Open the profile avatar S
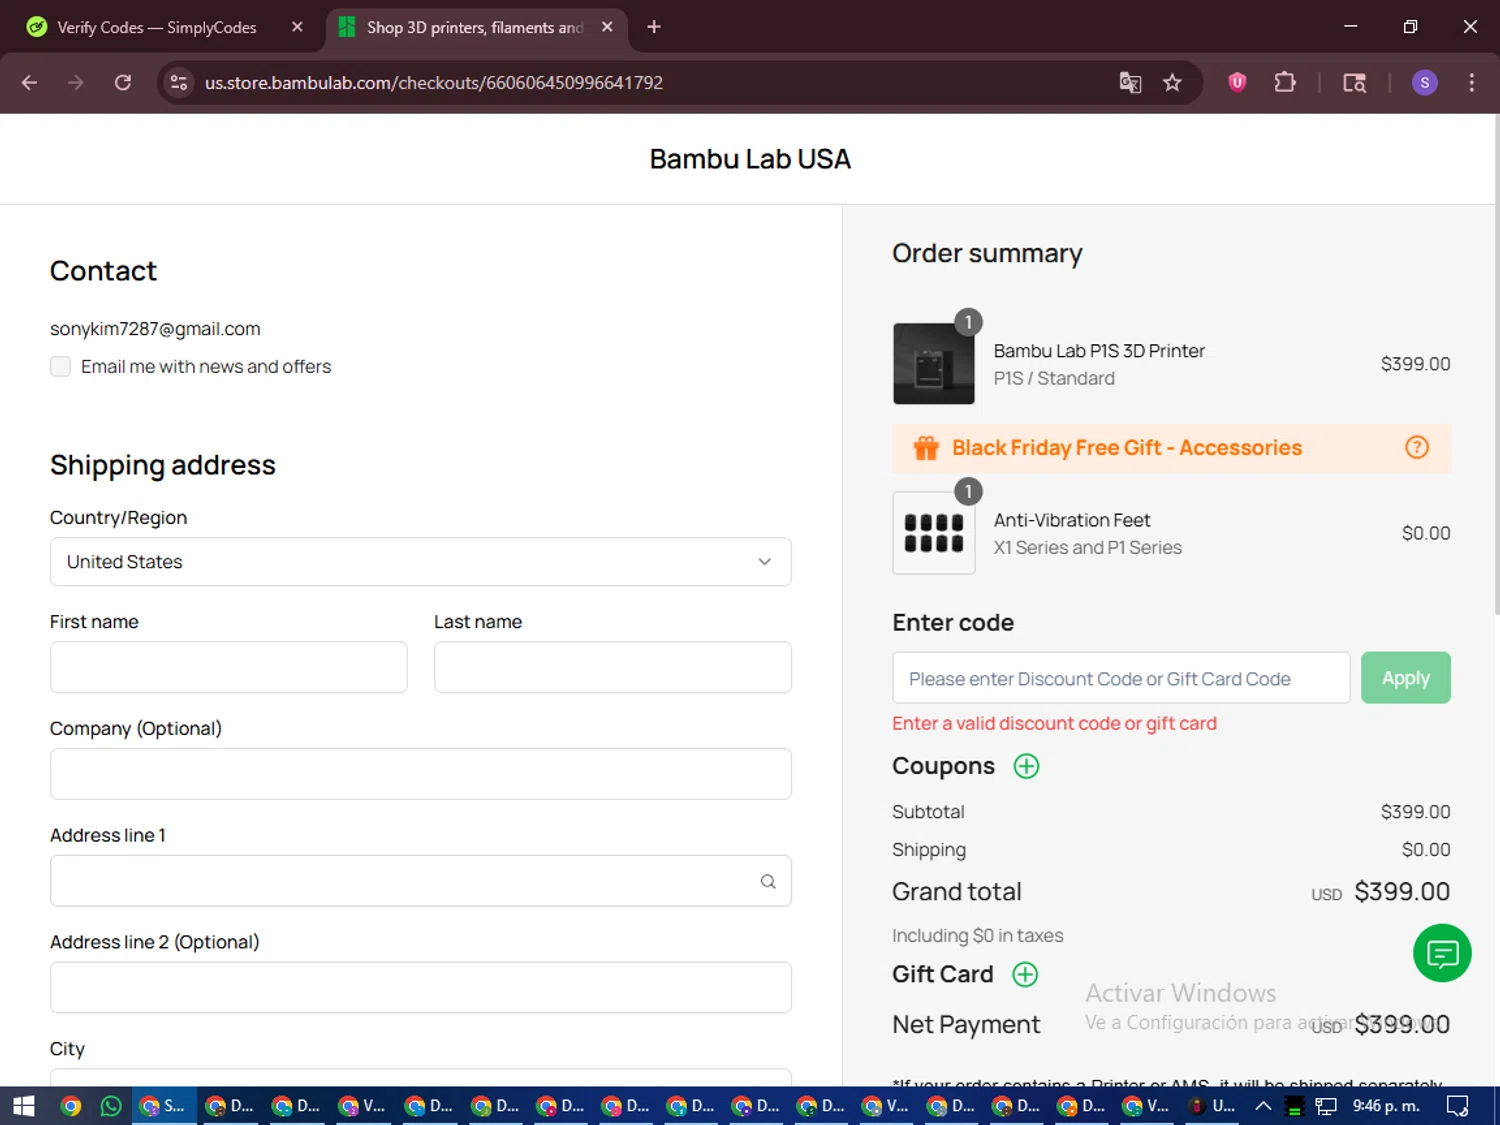The image size is (1500, 1125). tap(1424, 83)
